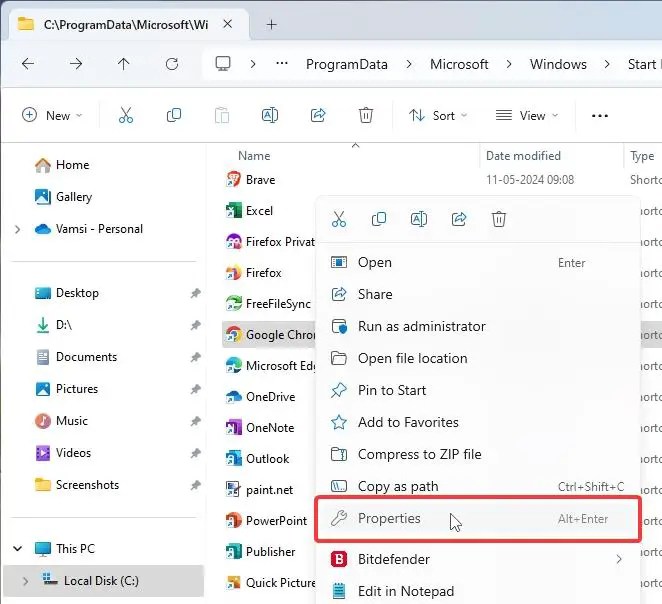
Task: Click the Delete trash icon in the toolbar
Action: point(366,115)
